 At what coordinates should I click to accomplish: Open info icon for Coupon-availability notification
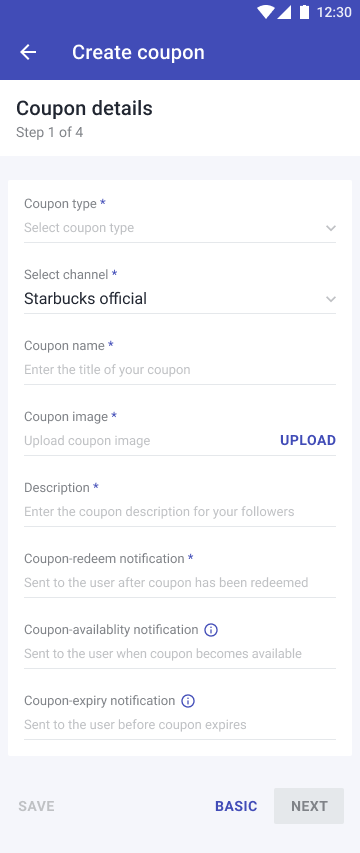point(210,630)
